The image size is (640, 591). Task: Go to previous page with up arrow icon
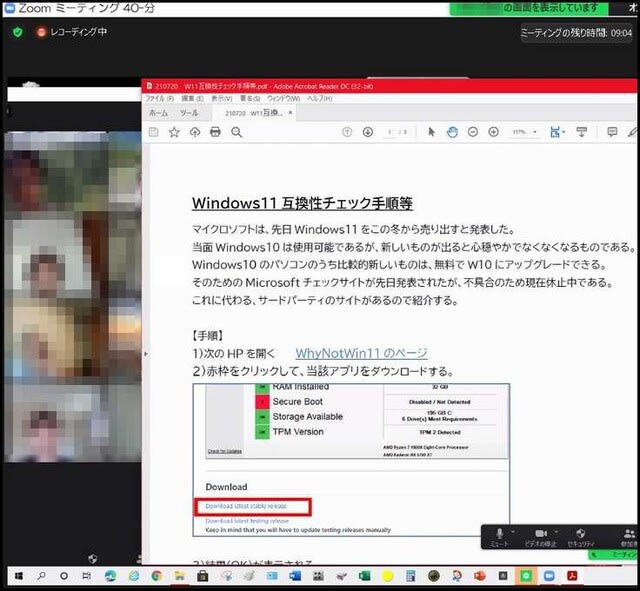(x=347, y=132)
